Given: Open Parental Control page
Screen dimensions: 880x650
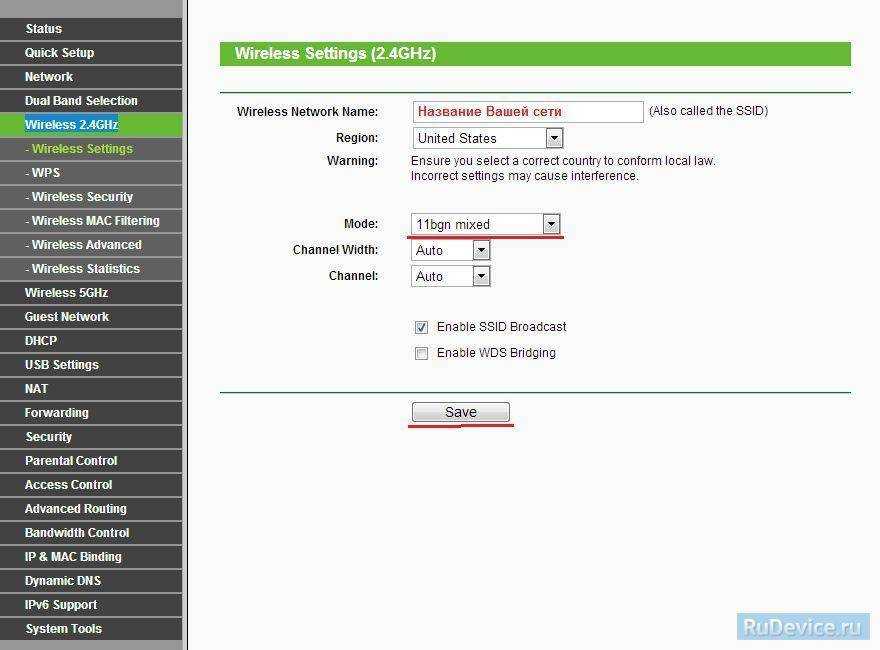Looking at the screenshot, I should [x=71, y=461].
